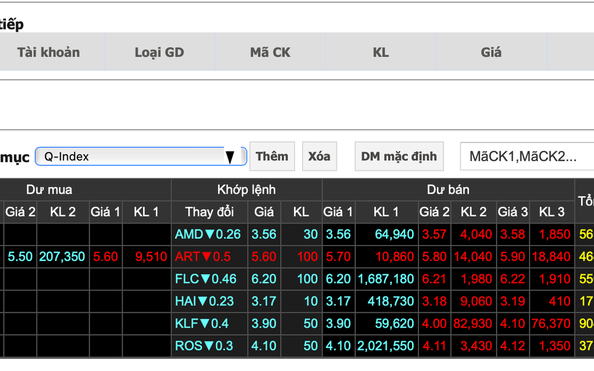Open the Q-Index category dropdown
Viewport: 594px width, 371px height.
(141, 157)
